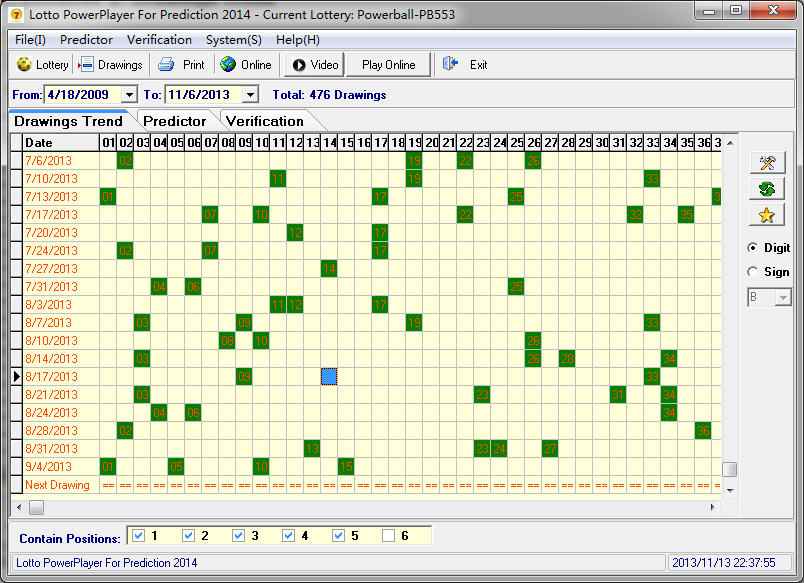Open the File menu
The height and width of the screenshot is (583, 804).
(30, 39)
